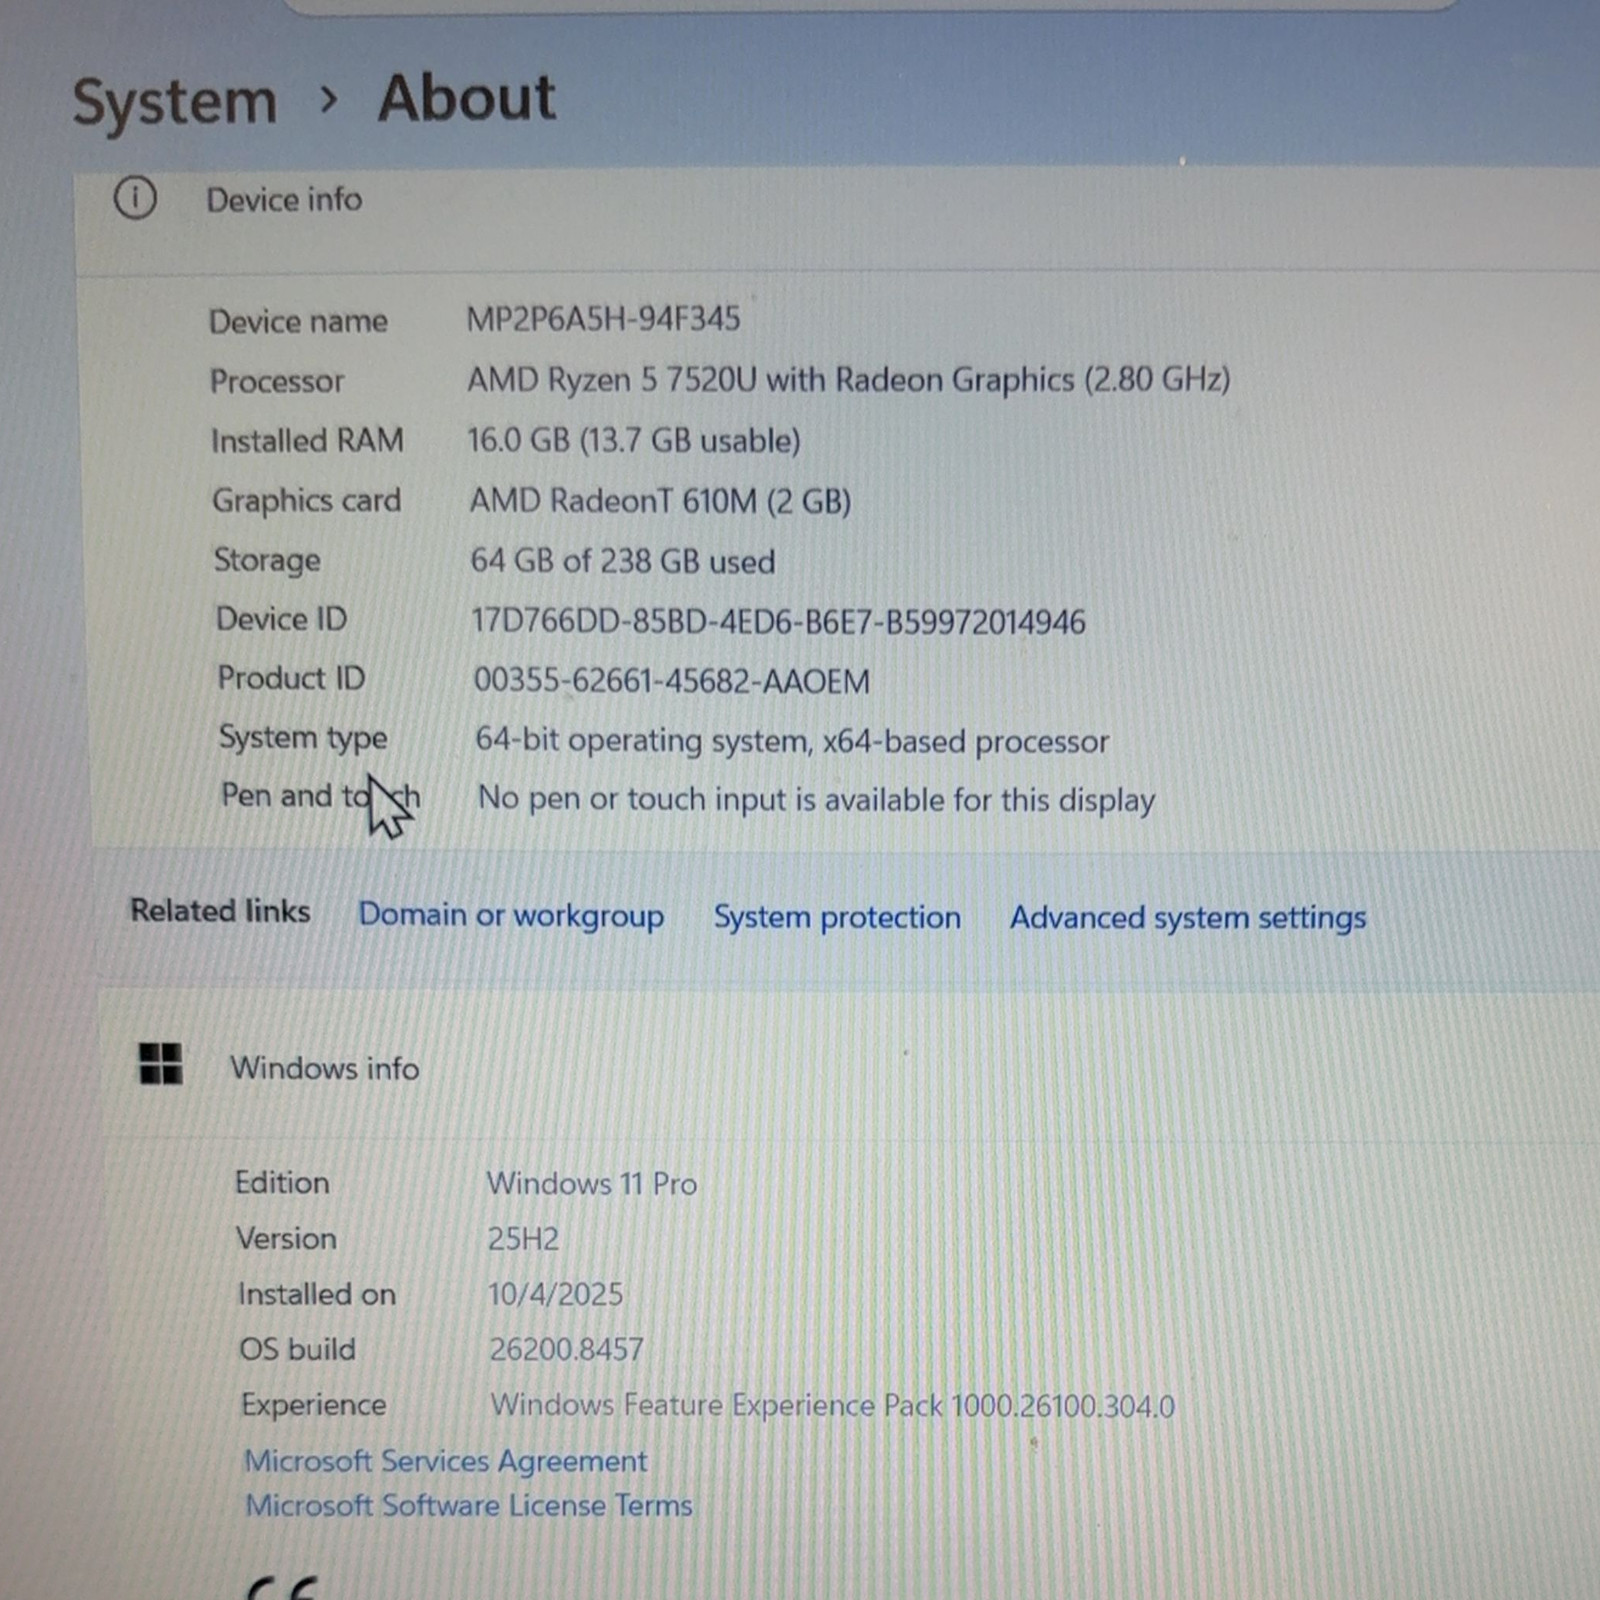
Task: Select the 16.0 GB installed RAM value
Action: click(x=634, y=440)
